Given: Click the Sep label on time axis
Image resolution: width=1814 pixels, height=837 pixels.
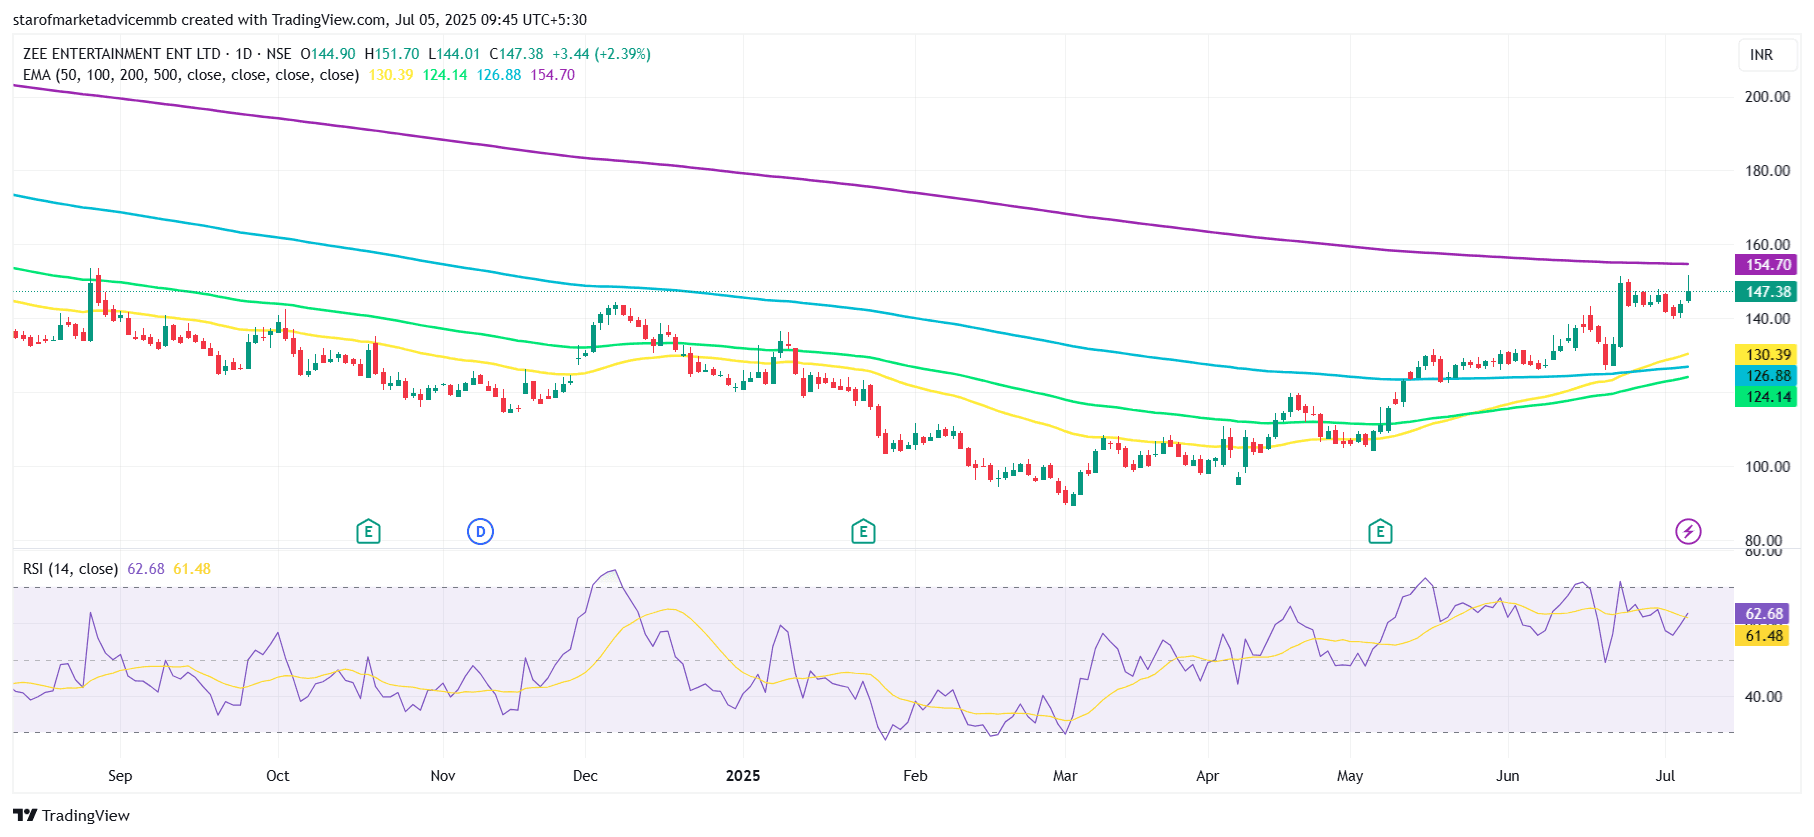Looking at the screenshot, I should coord(120,776).
